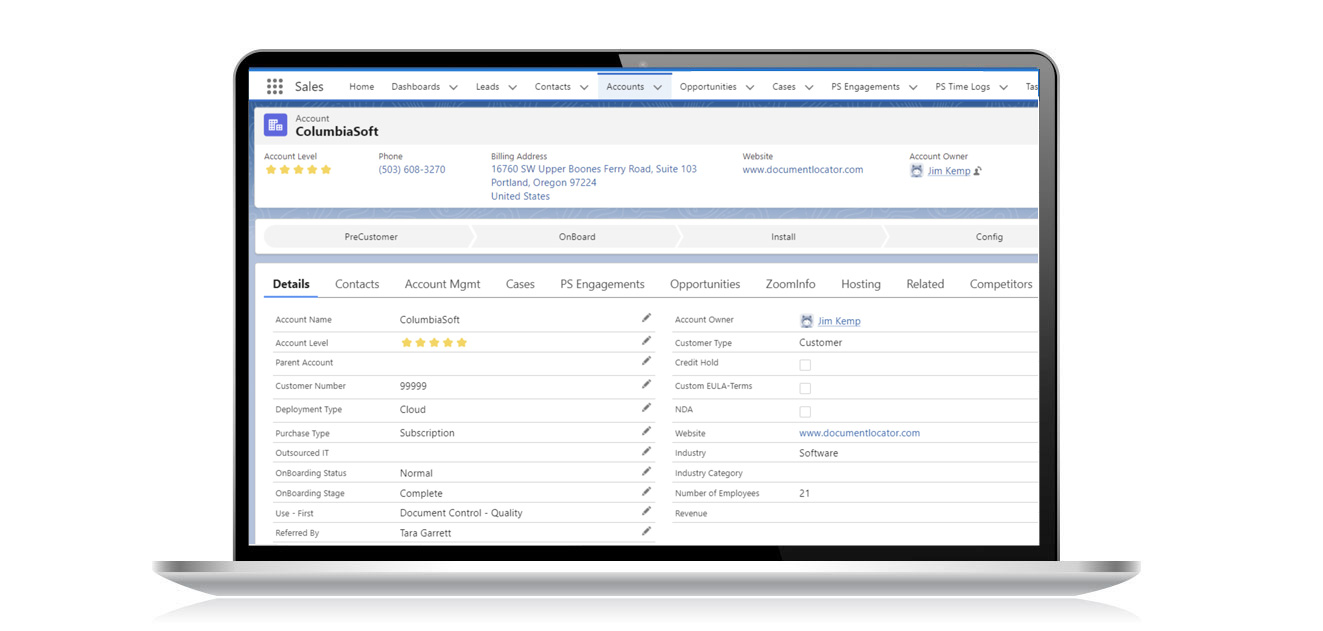Expand the PS Time Logs nav dropdown arrow

click(1003, 87)
